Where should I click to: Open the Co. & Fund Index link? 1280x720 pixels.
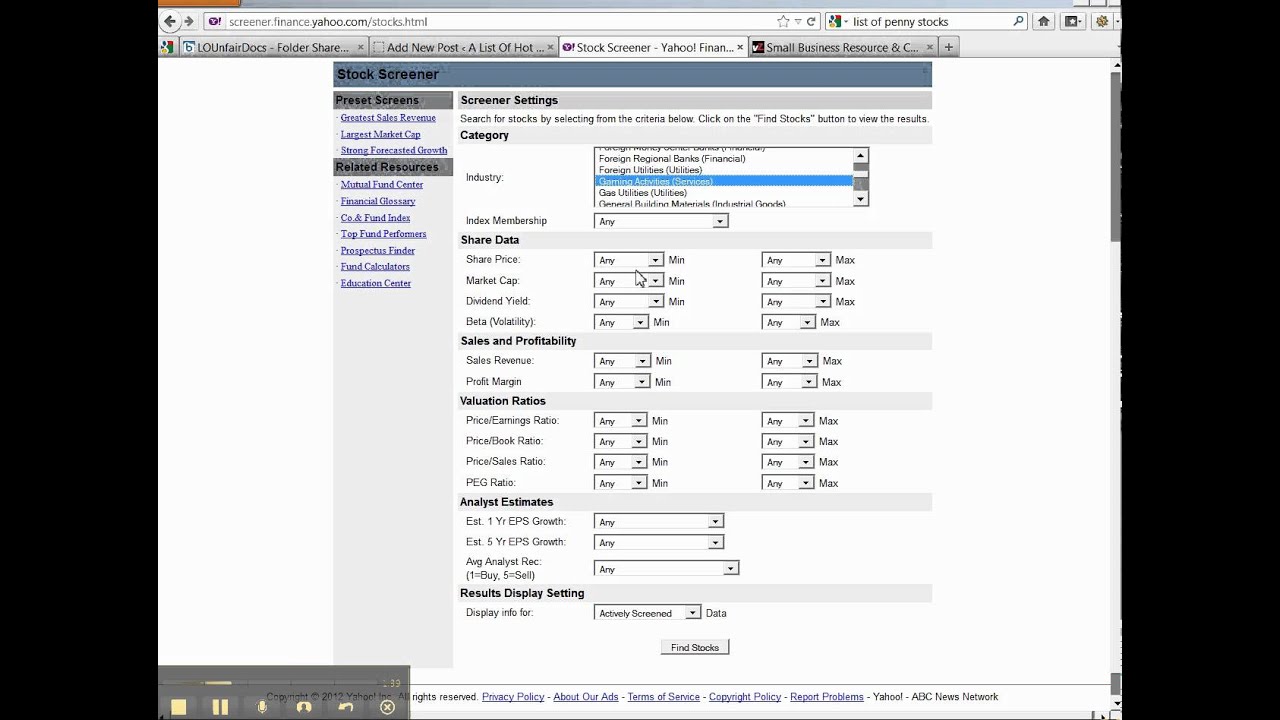click(x=375, y=218)
